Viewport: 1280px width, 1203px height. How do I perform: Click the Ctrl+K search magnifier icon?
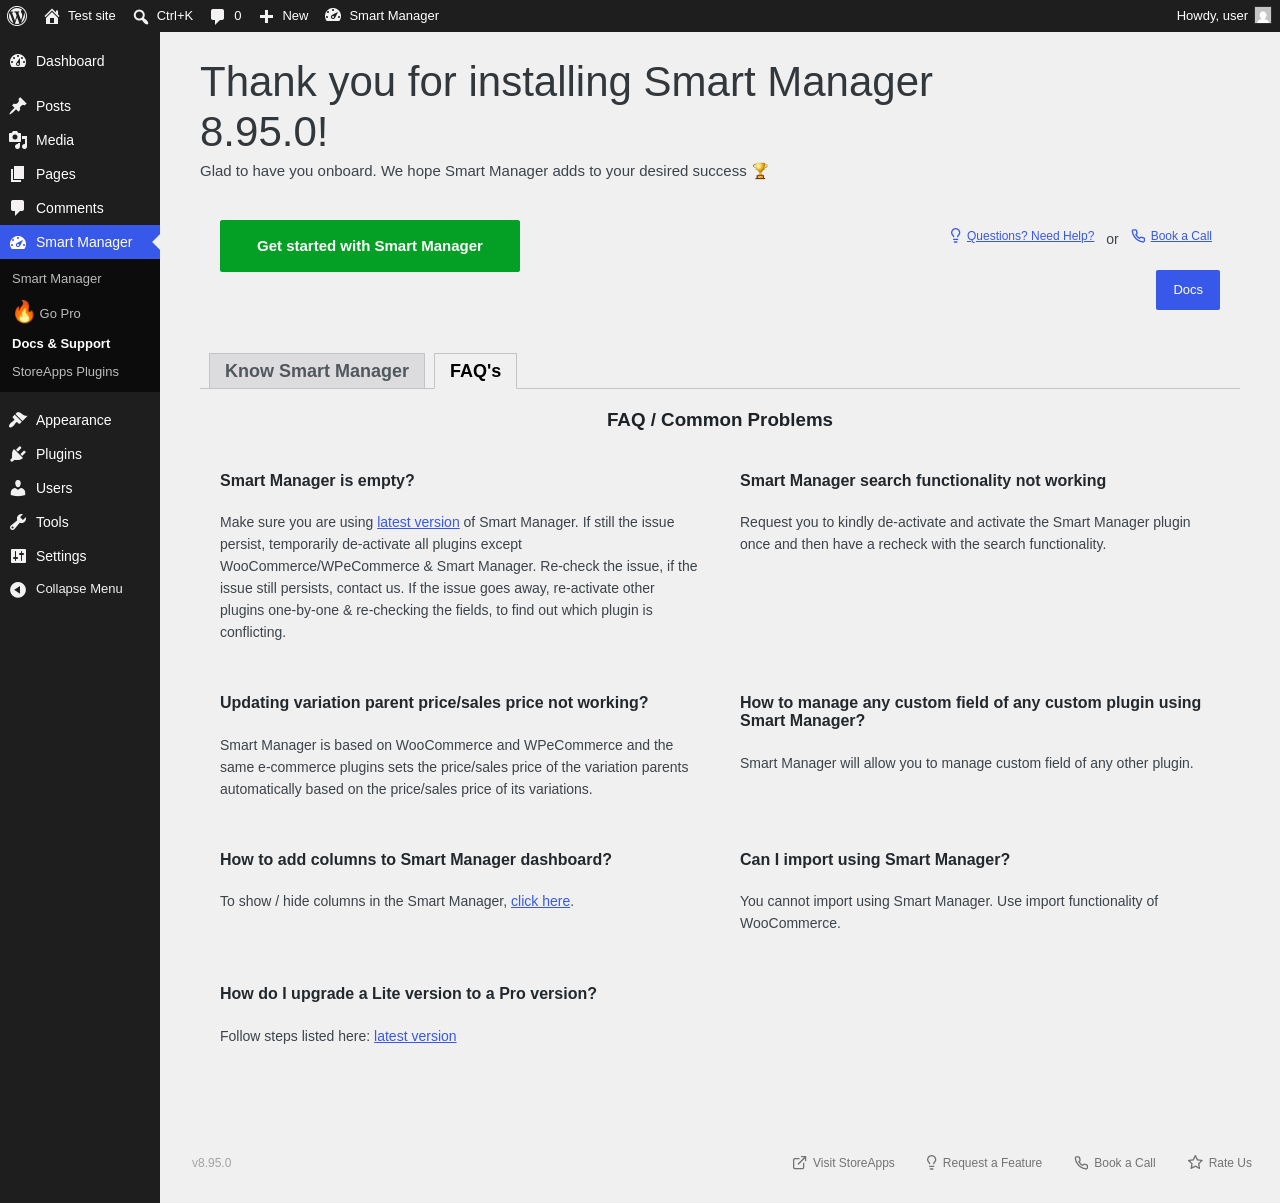pos(141,16)
